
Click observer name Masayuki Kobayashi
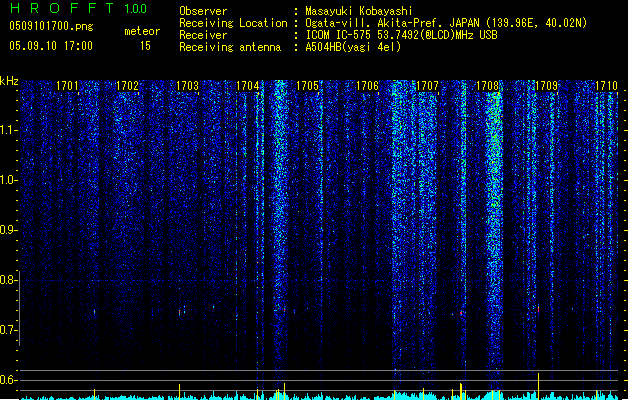coord(359,11)
